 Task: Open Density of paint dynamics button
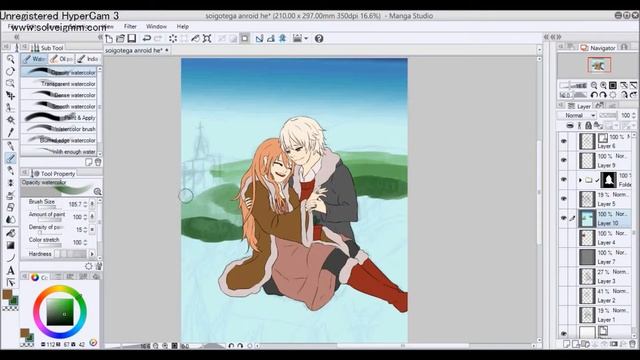click(92, 229)
